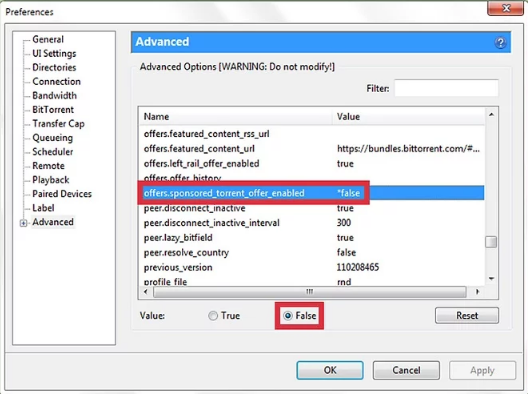Click the list's scroll down arrow
The width and height of the screenshot is (528, 394).
coord(491,278)
